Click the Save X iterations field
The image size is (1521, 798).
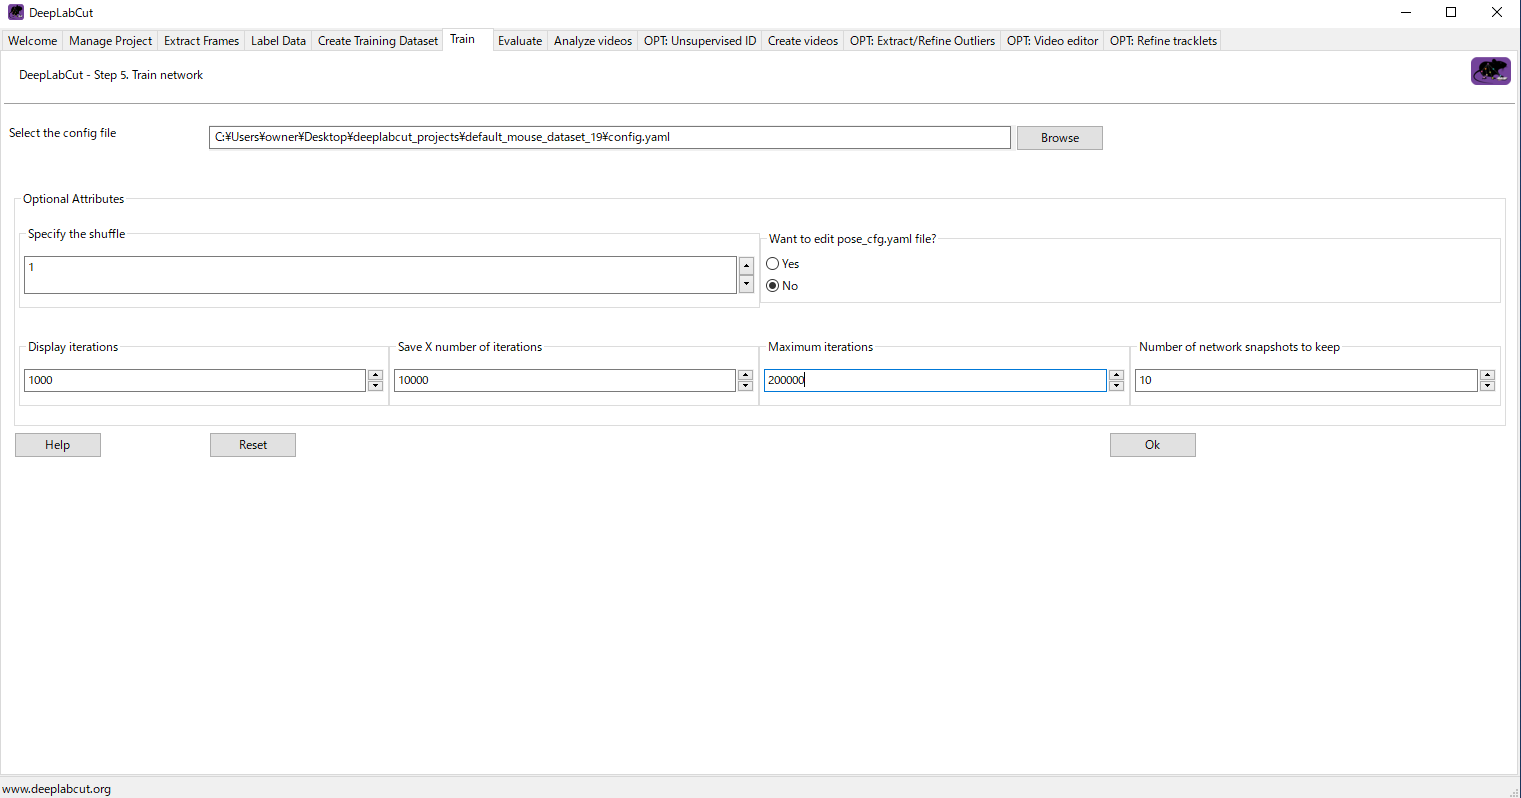(565, 380)
